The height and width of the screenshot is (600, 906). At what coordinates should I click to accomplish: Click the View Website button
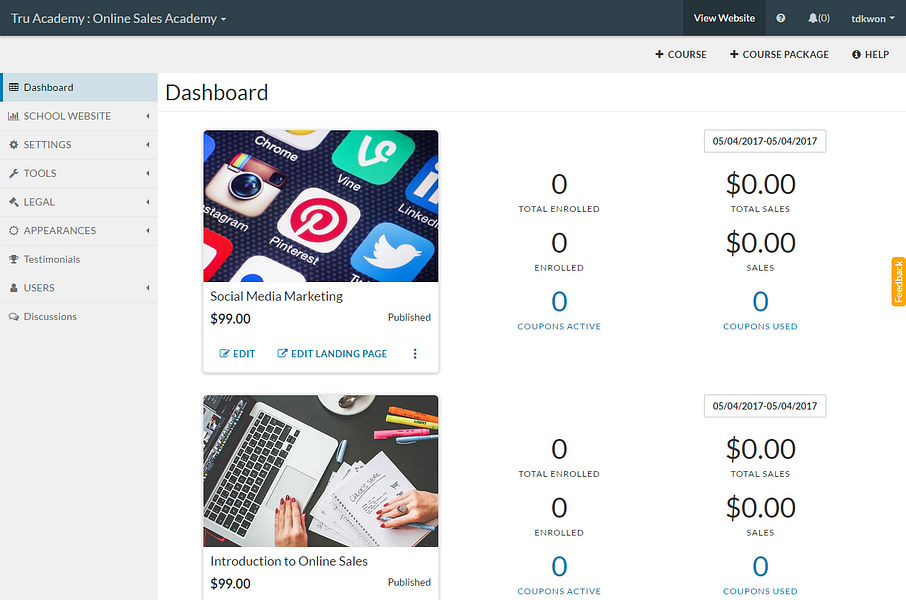pyautogui.click(x=724, y=18)
